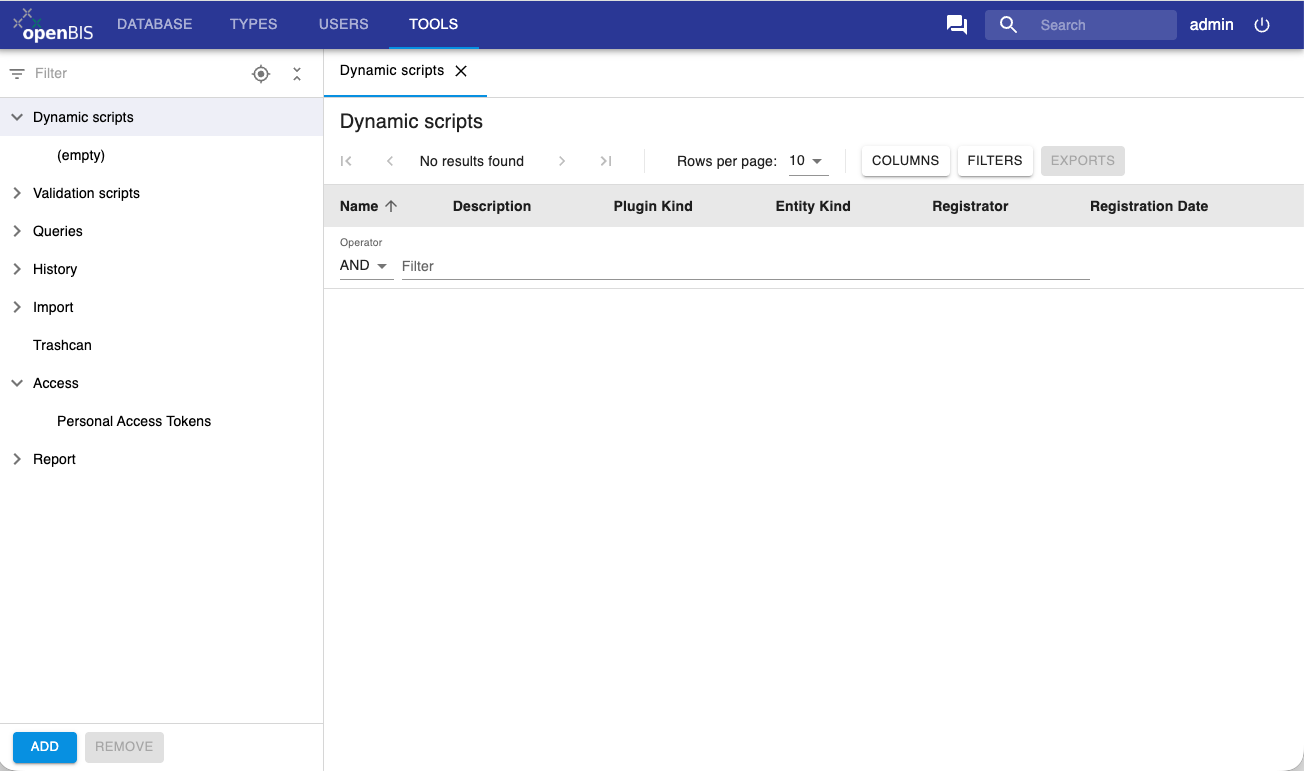
Task: Switch to the DATABASE menu
Action: coord(155,24)
